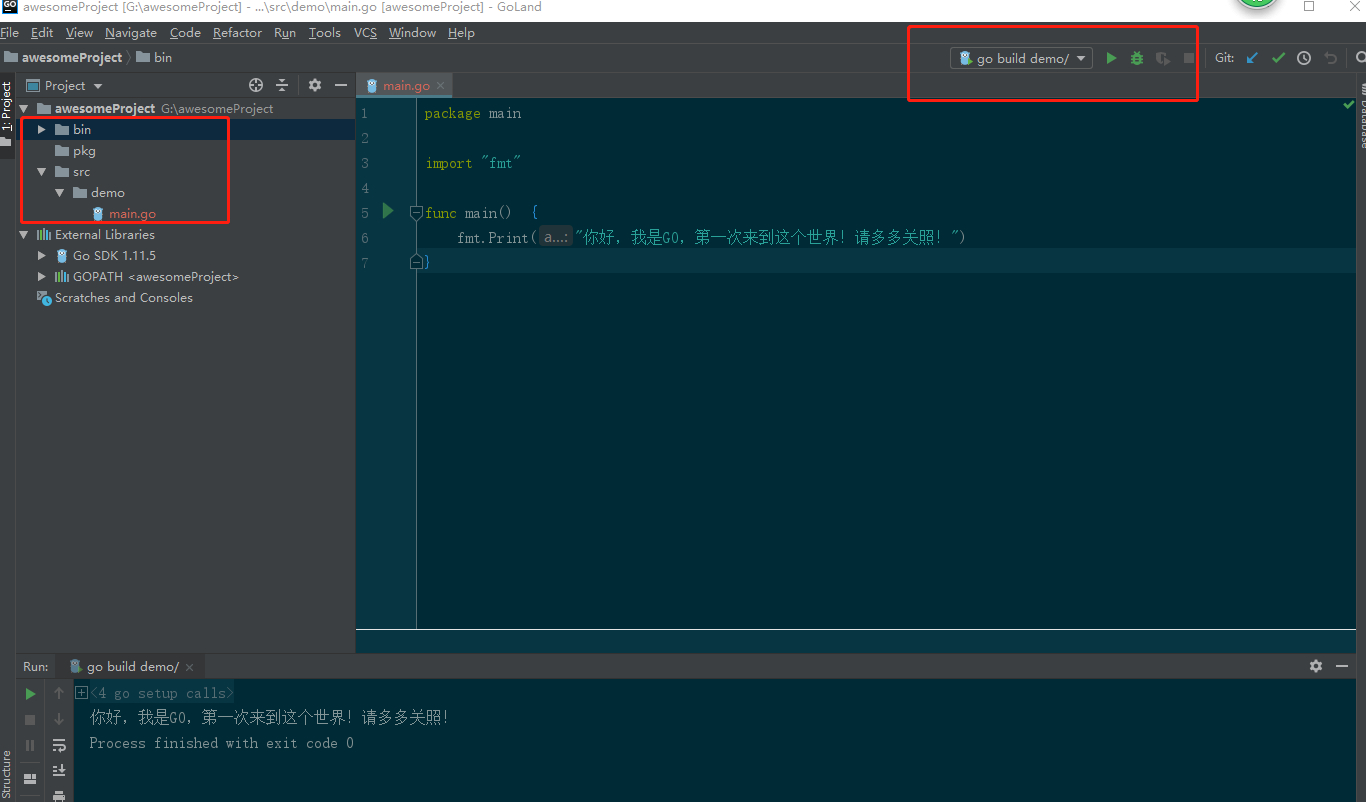Run the go build demo configuration

pyautogui.click(x=1111, y=58)
